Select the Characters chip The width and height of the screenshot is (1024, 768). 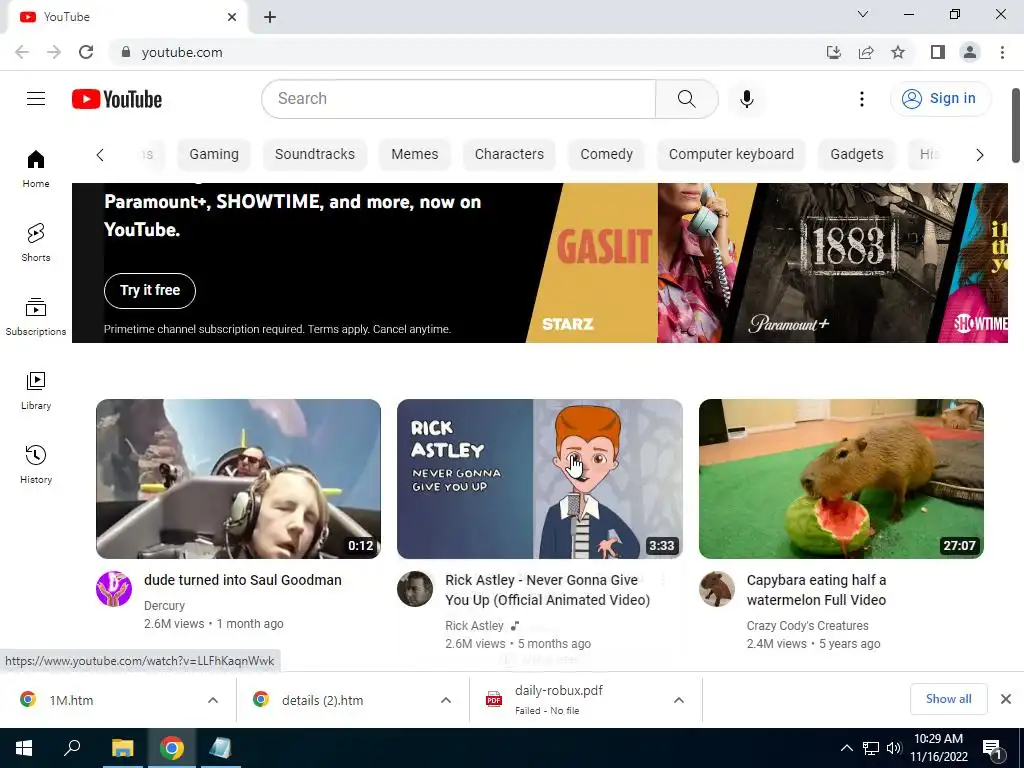point(509,154)
